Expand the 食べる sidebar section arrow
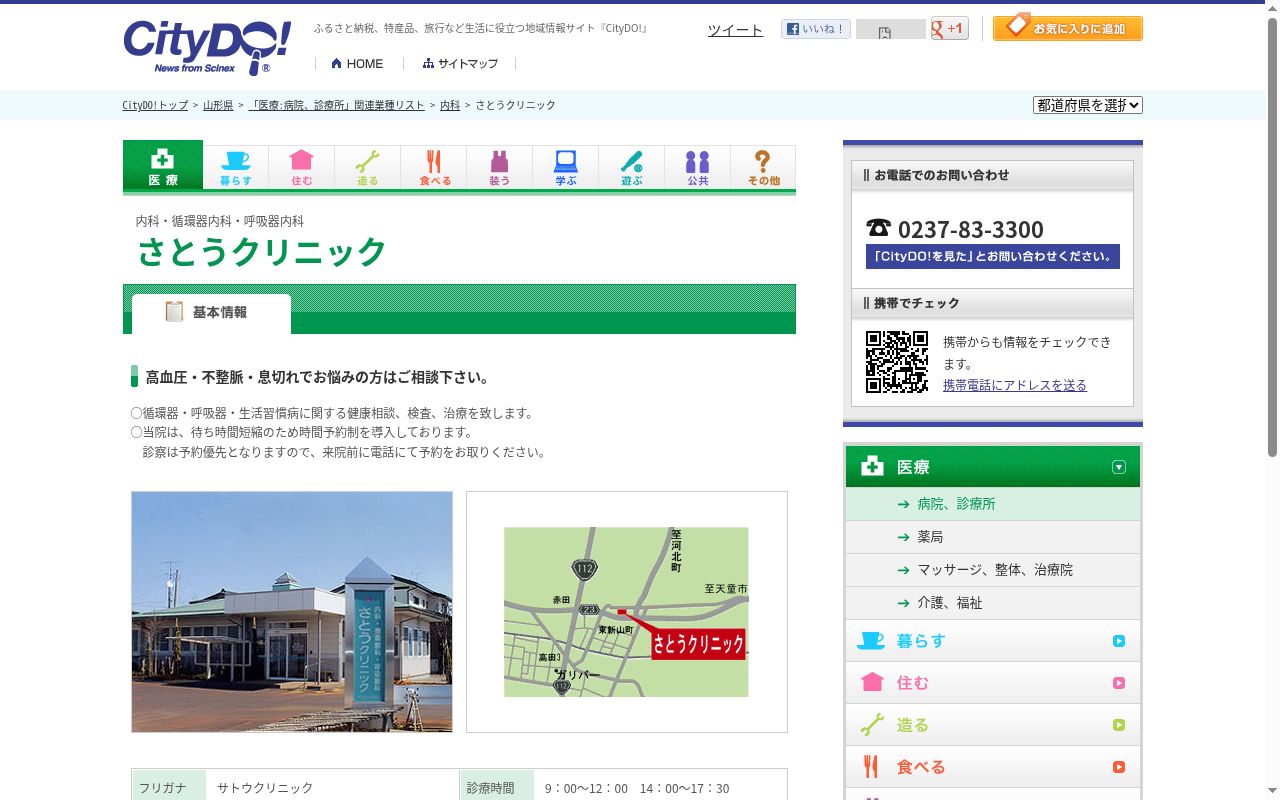Screen dimensions: 1280x800 [1119, 767]
